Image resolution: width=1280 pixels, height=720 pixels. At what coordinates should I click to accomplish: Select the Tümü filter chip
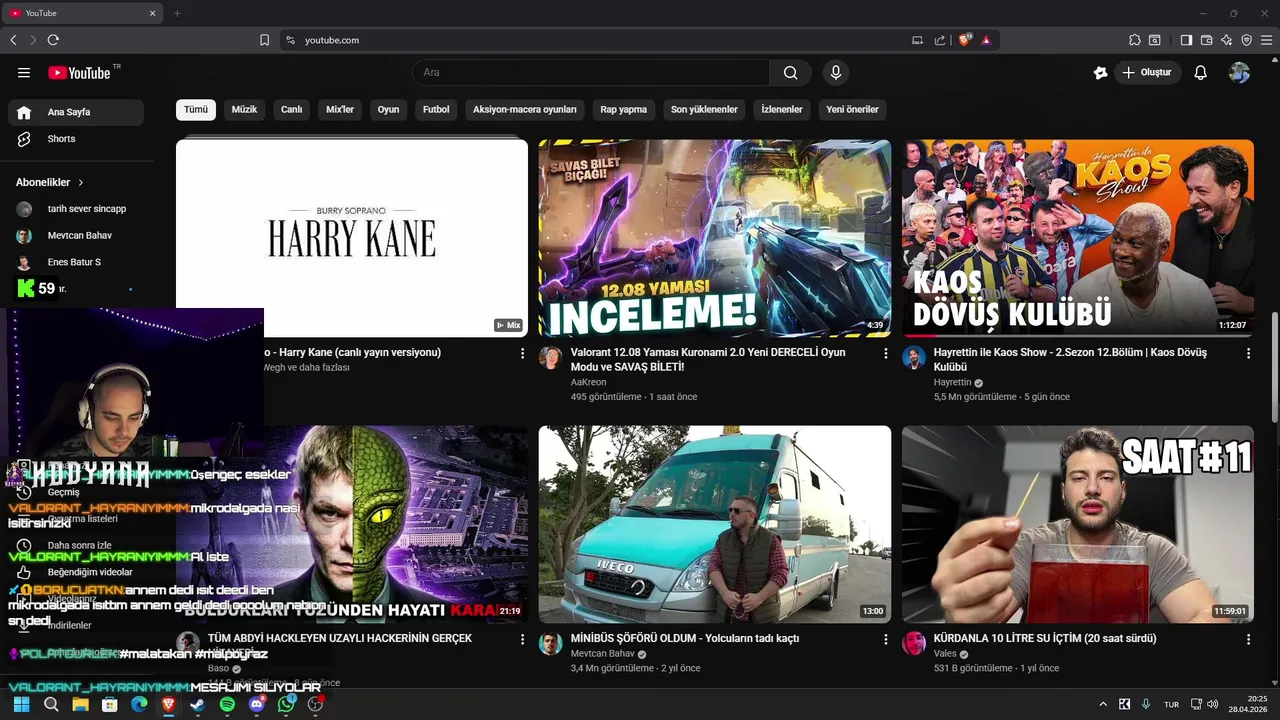click(x=196, y=109)
